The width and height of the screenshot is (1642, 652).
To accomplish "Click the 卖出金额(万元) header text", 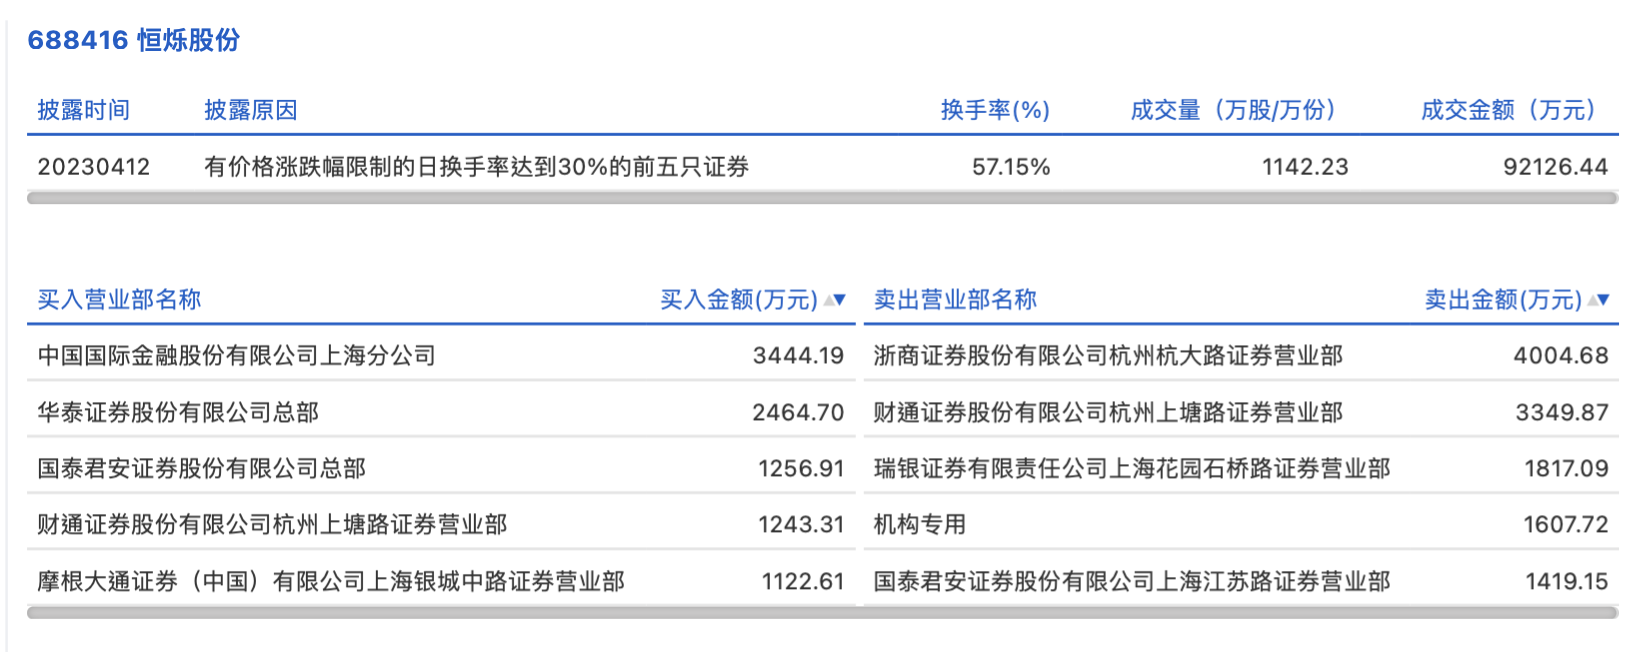I will (x=1503, y=299).
